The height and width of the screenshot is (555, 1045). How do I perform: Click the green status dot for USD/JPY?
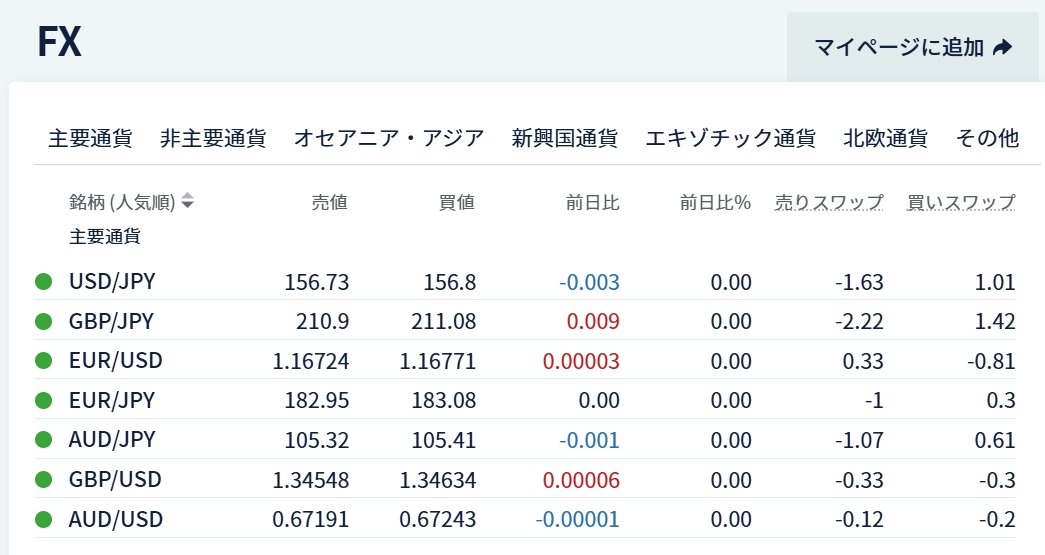coord(43,282)
